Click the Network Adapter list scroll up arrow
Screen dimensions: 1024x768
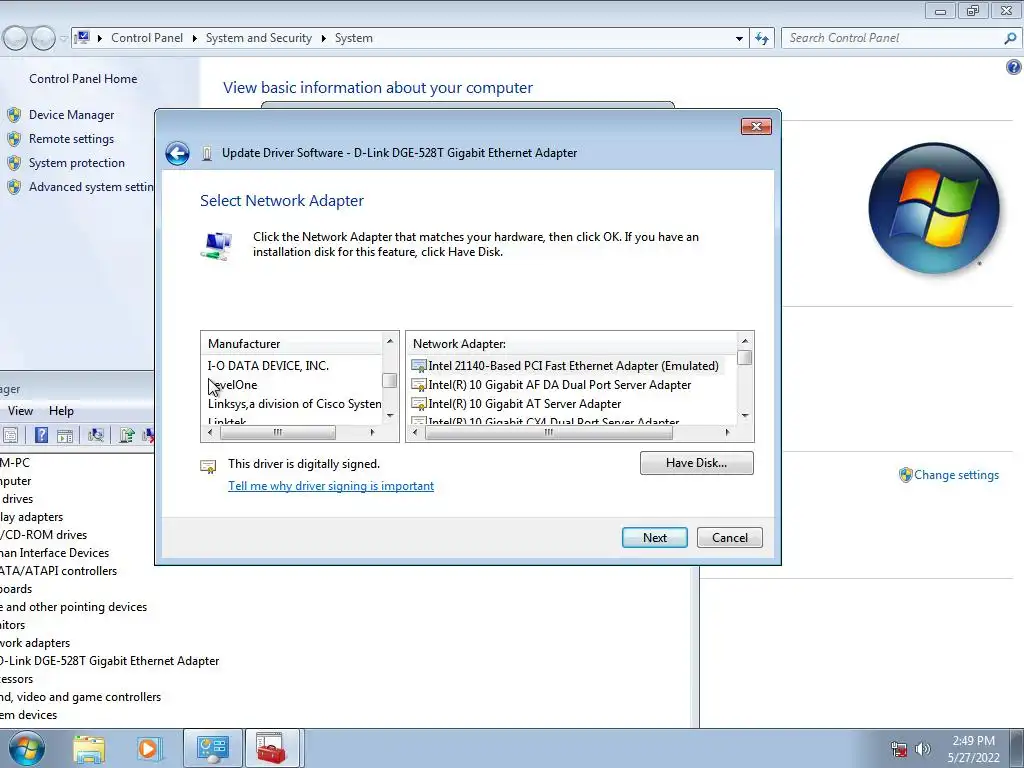click(x=744, y=342)
